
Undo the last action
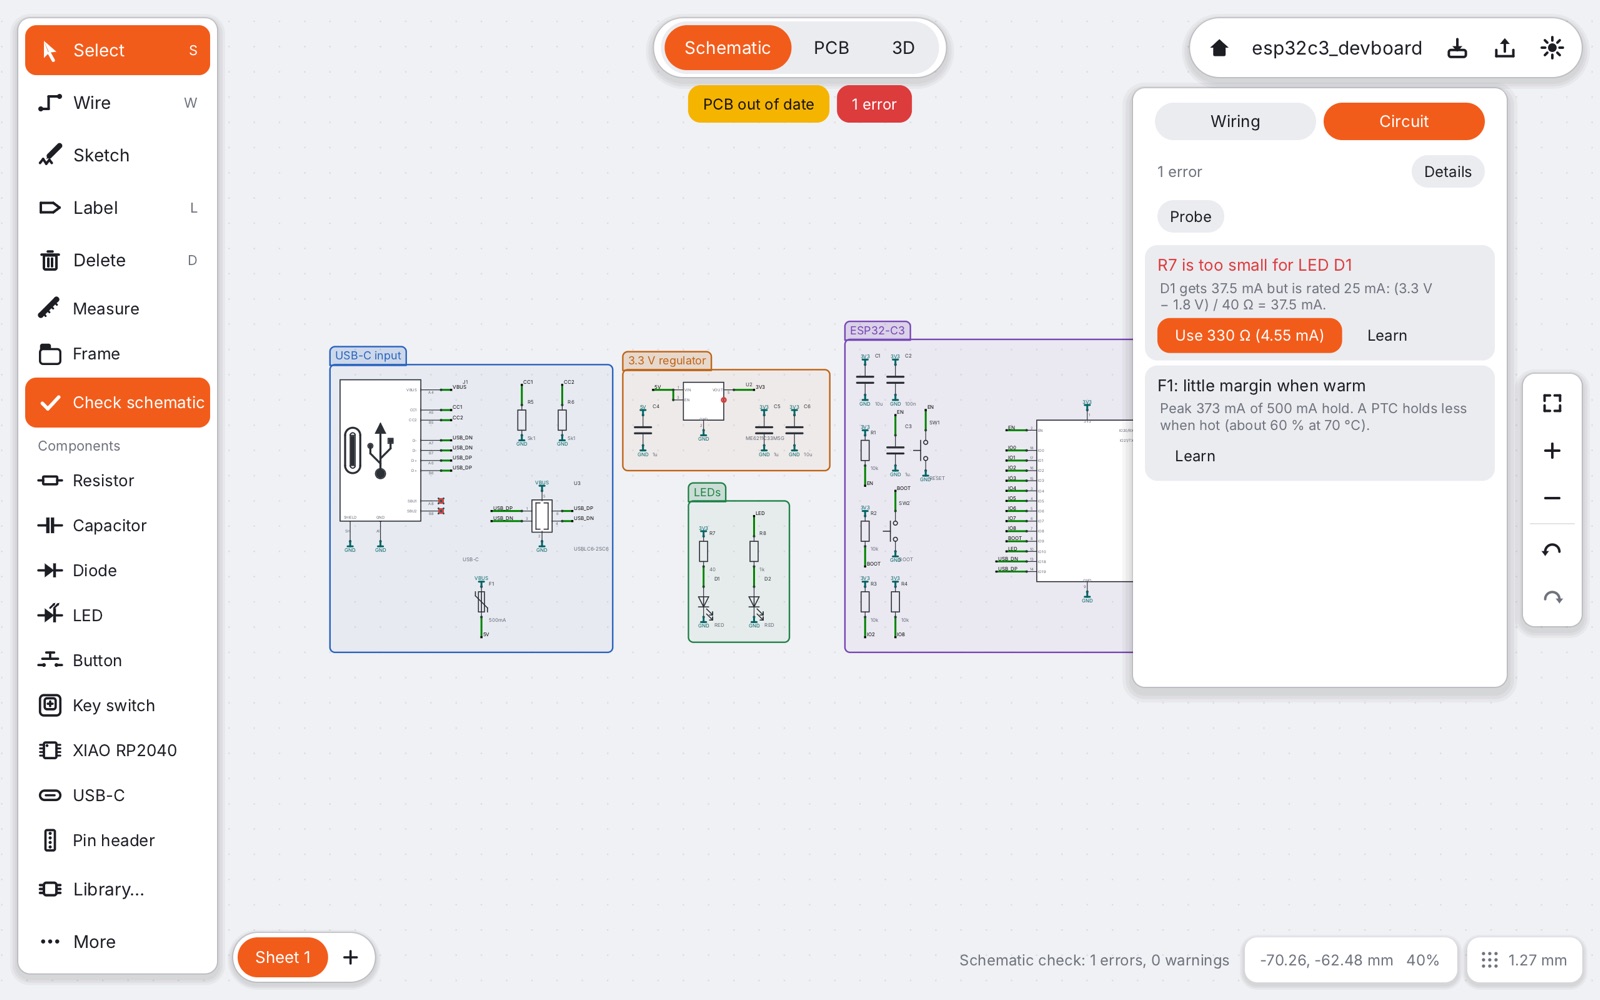(x=1552, y=550)
